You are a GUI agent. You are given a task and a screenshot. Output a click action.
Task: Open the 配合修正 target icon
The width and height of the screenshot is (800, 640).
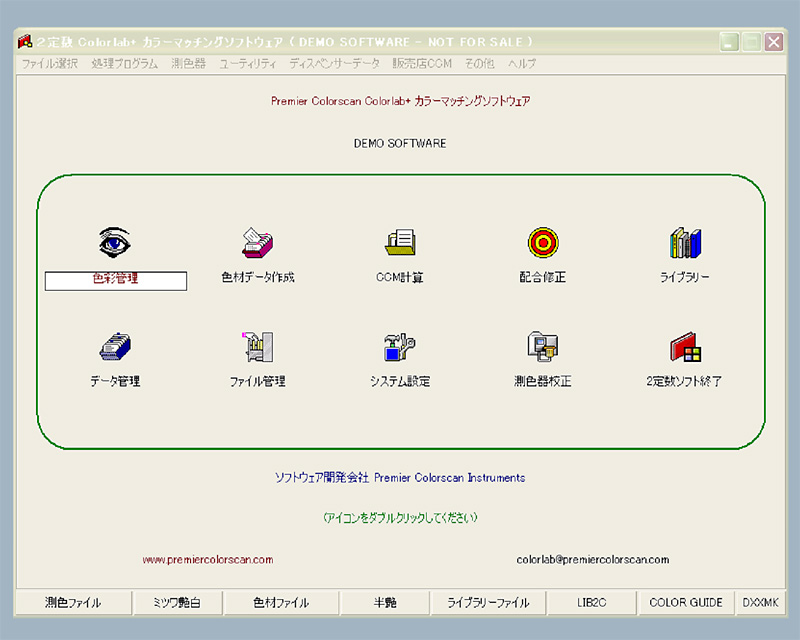click(543, 243)
